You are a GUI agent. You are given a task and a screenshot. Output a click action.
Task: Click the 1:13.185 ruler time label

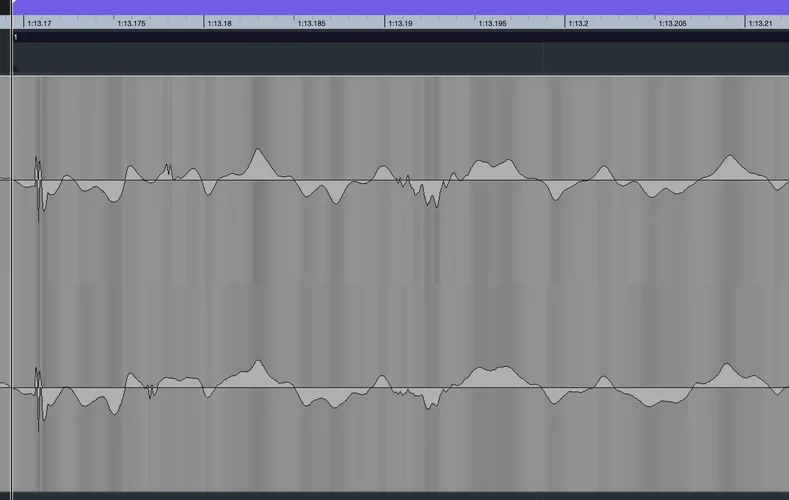click(311, 23)
